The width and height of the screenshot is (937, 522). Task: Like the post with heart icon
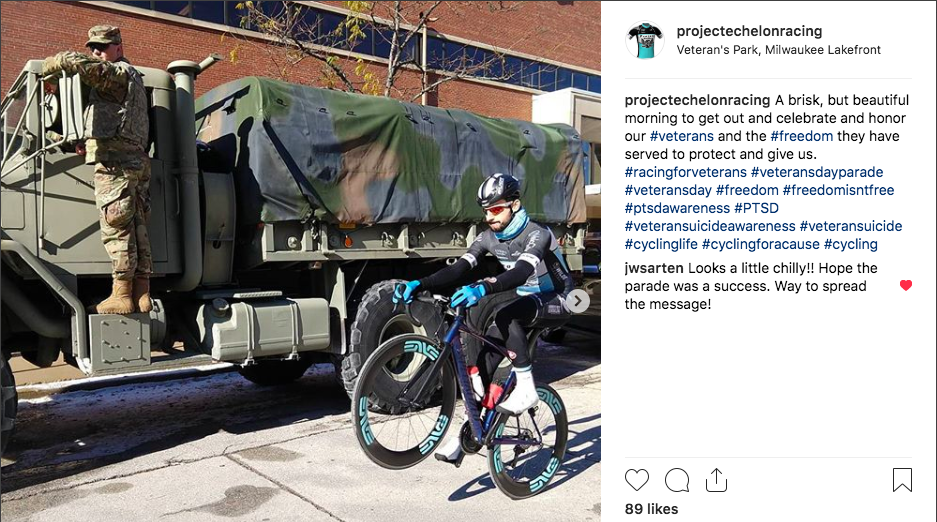(x=636, y=480)
